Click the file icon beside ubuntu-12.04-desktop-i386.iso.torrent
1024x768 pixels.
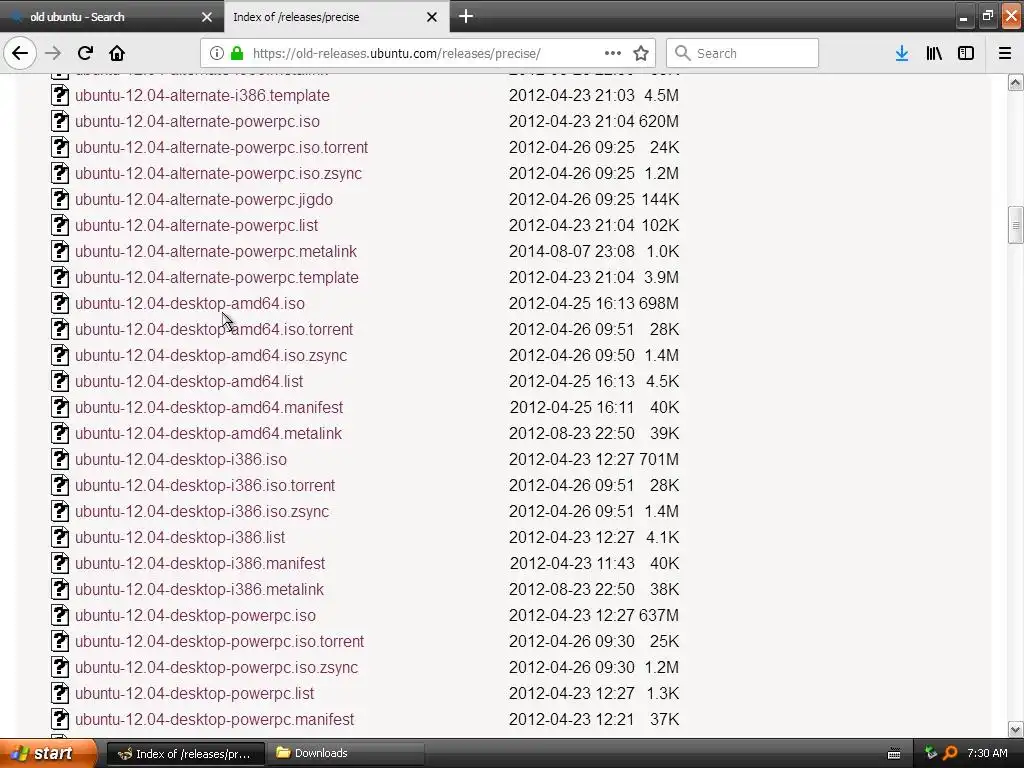coord(60,486)
